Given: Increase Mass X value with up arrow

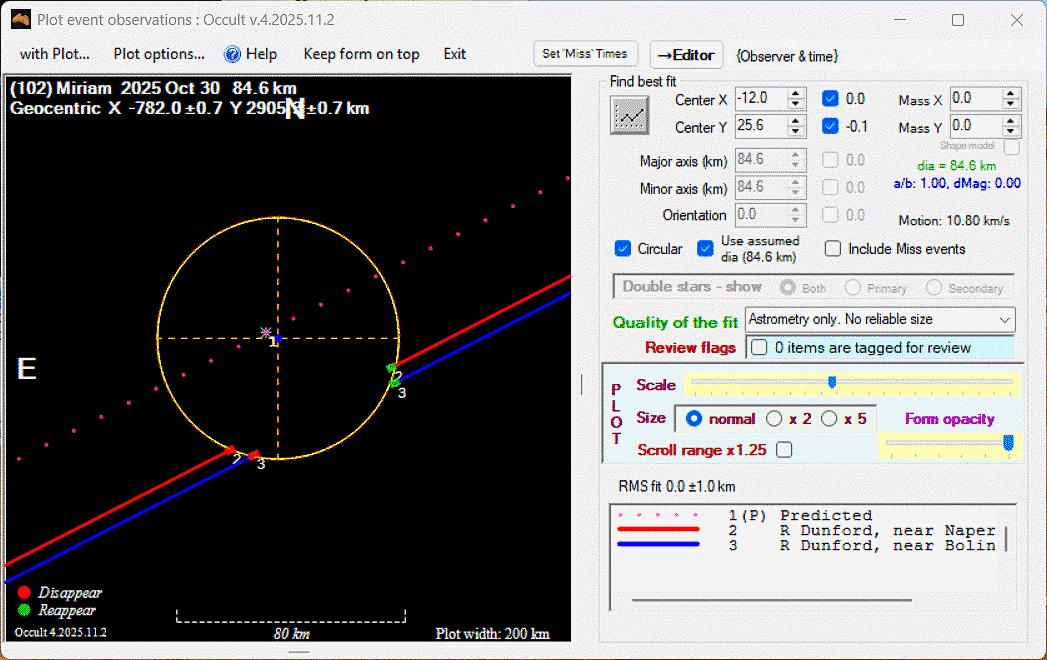Looking at the screenshot, I should click(x=1012, y=93).
